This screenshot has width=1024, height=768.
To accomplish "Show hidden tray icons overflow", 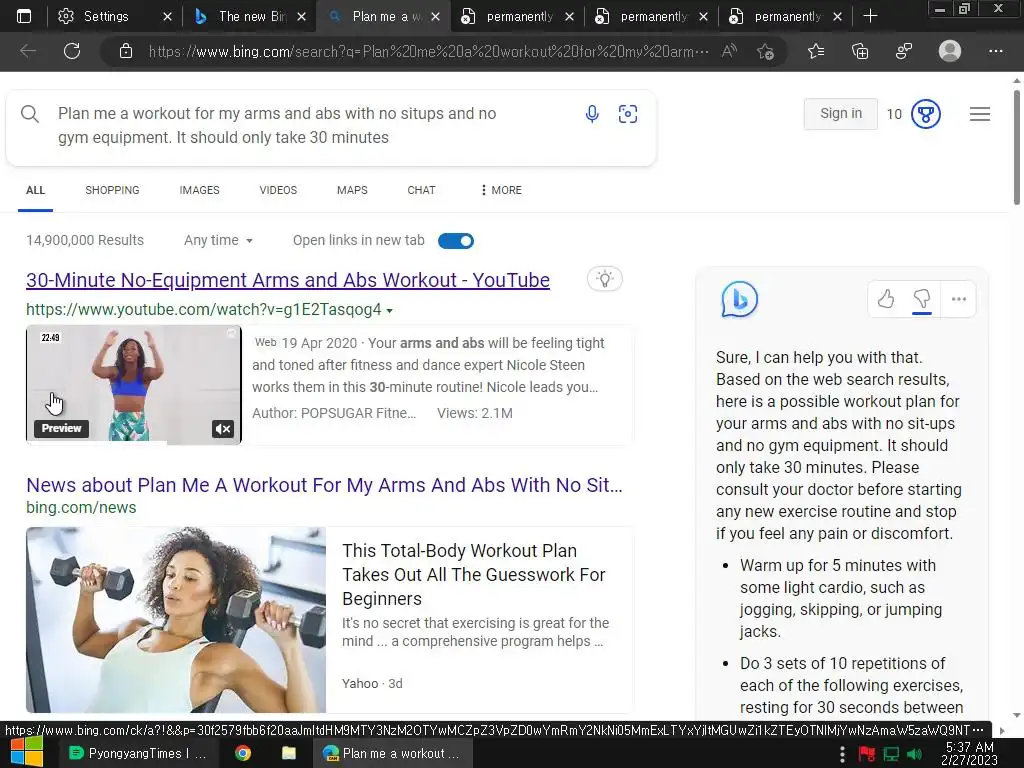I will pos(842,754).
